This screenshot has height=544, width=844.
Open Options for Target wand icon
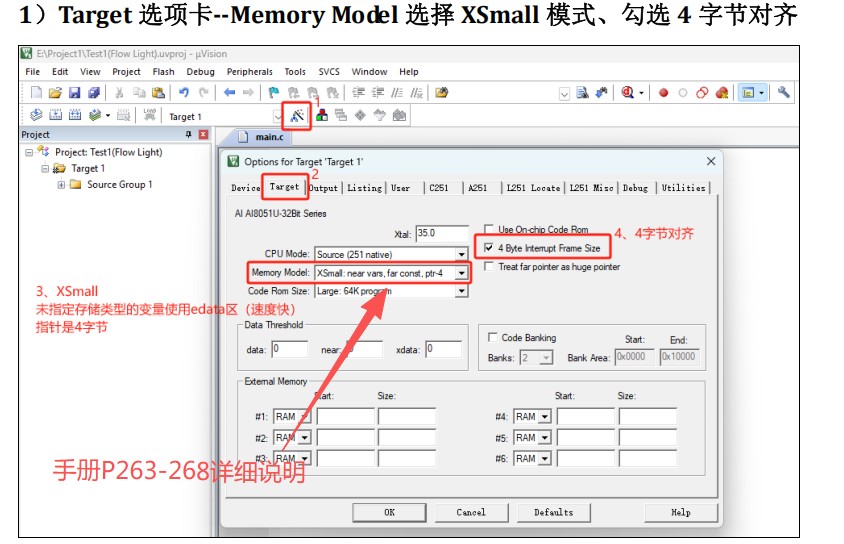(297, 115)
